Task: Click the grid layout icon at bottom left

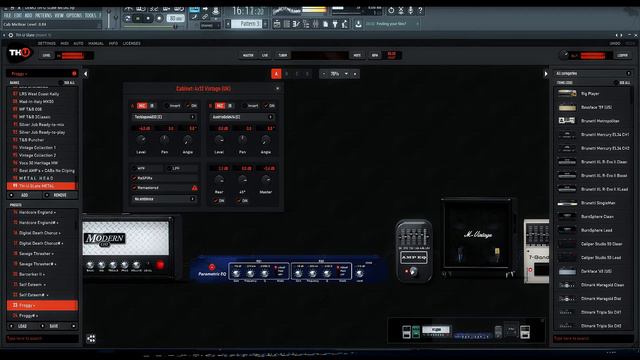Action: (91, 338)
